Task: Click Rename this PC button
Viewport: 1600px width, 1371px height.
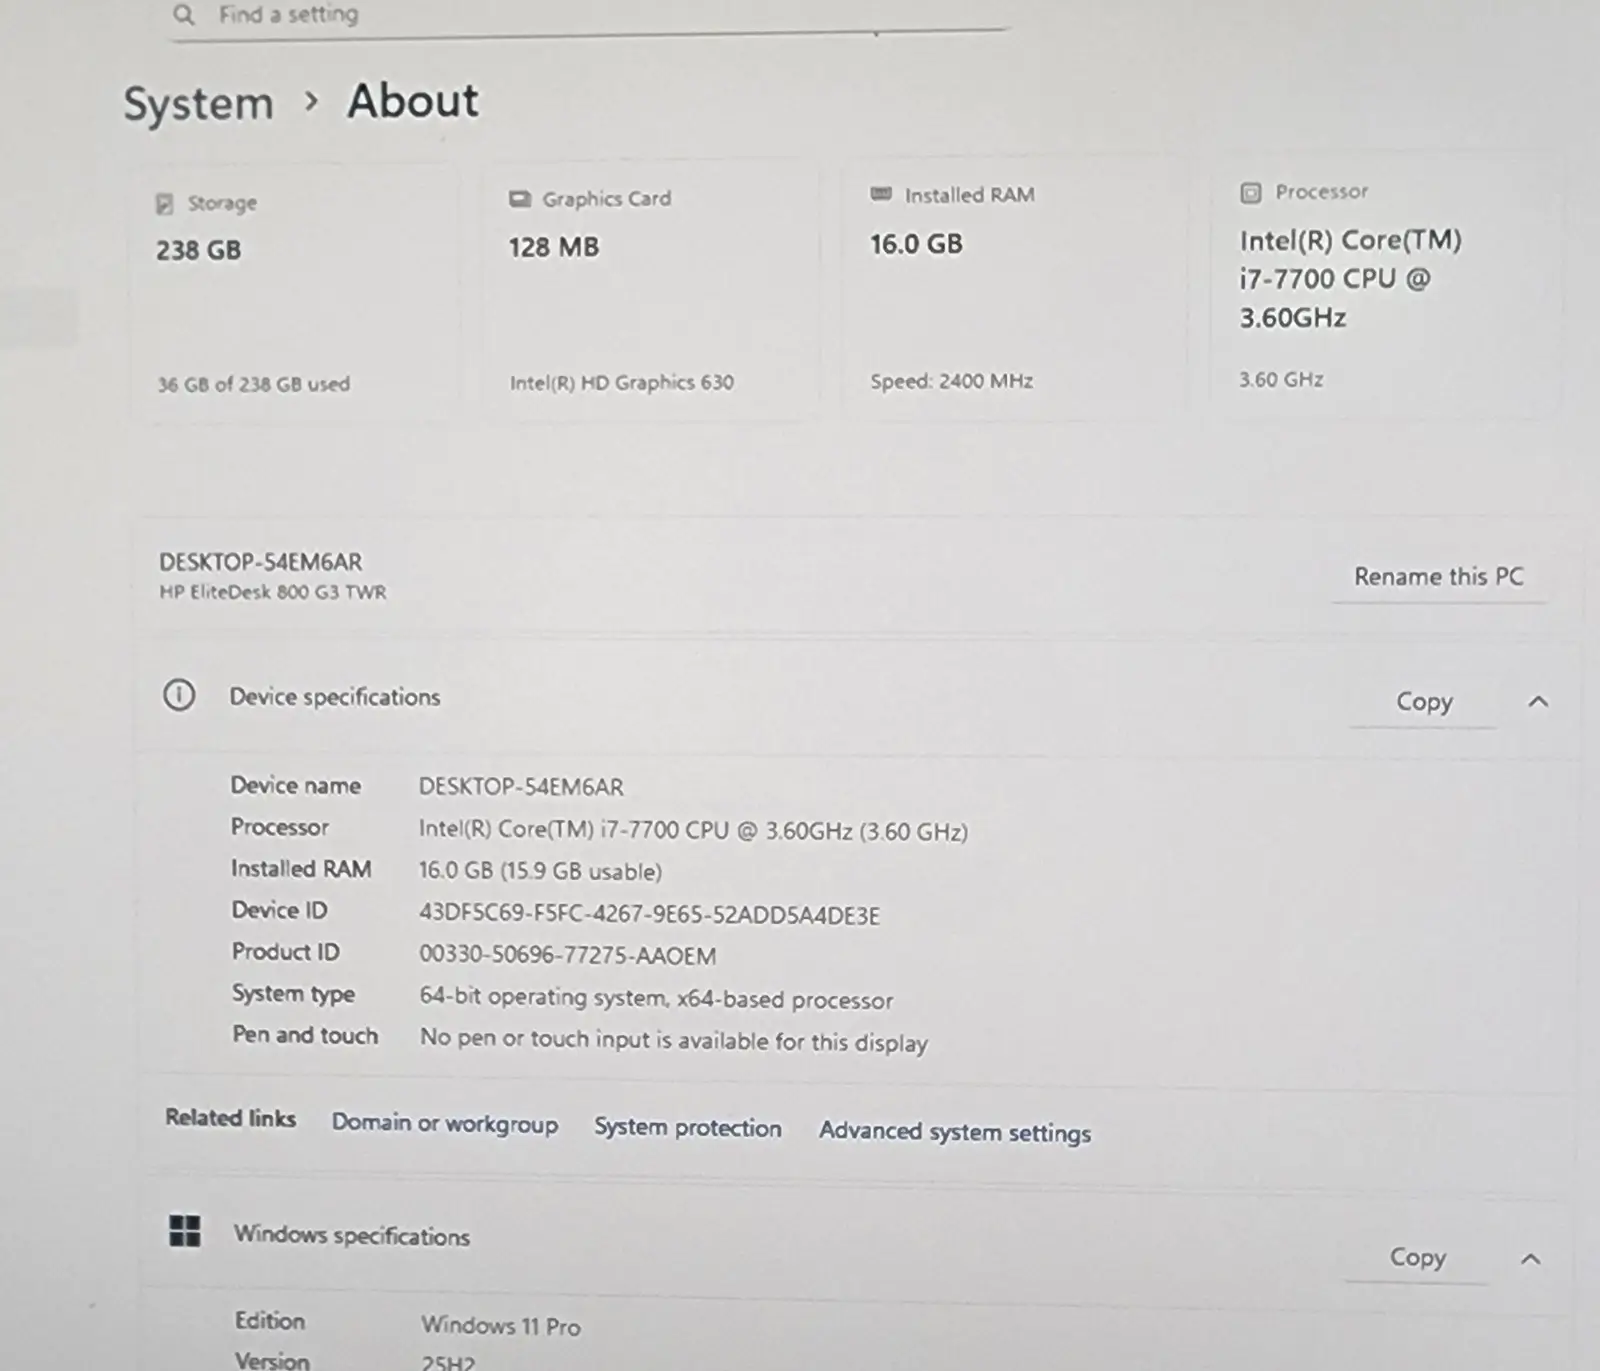Action: click(1438, 577)
